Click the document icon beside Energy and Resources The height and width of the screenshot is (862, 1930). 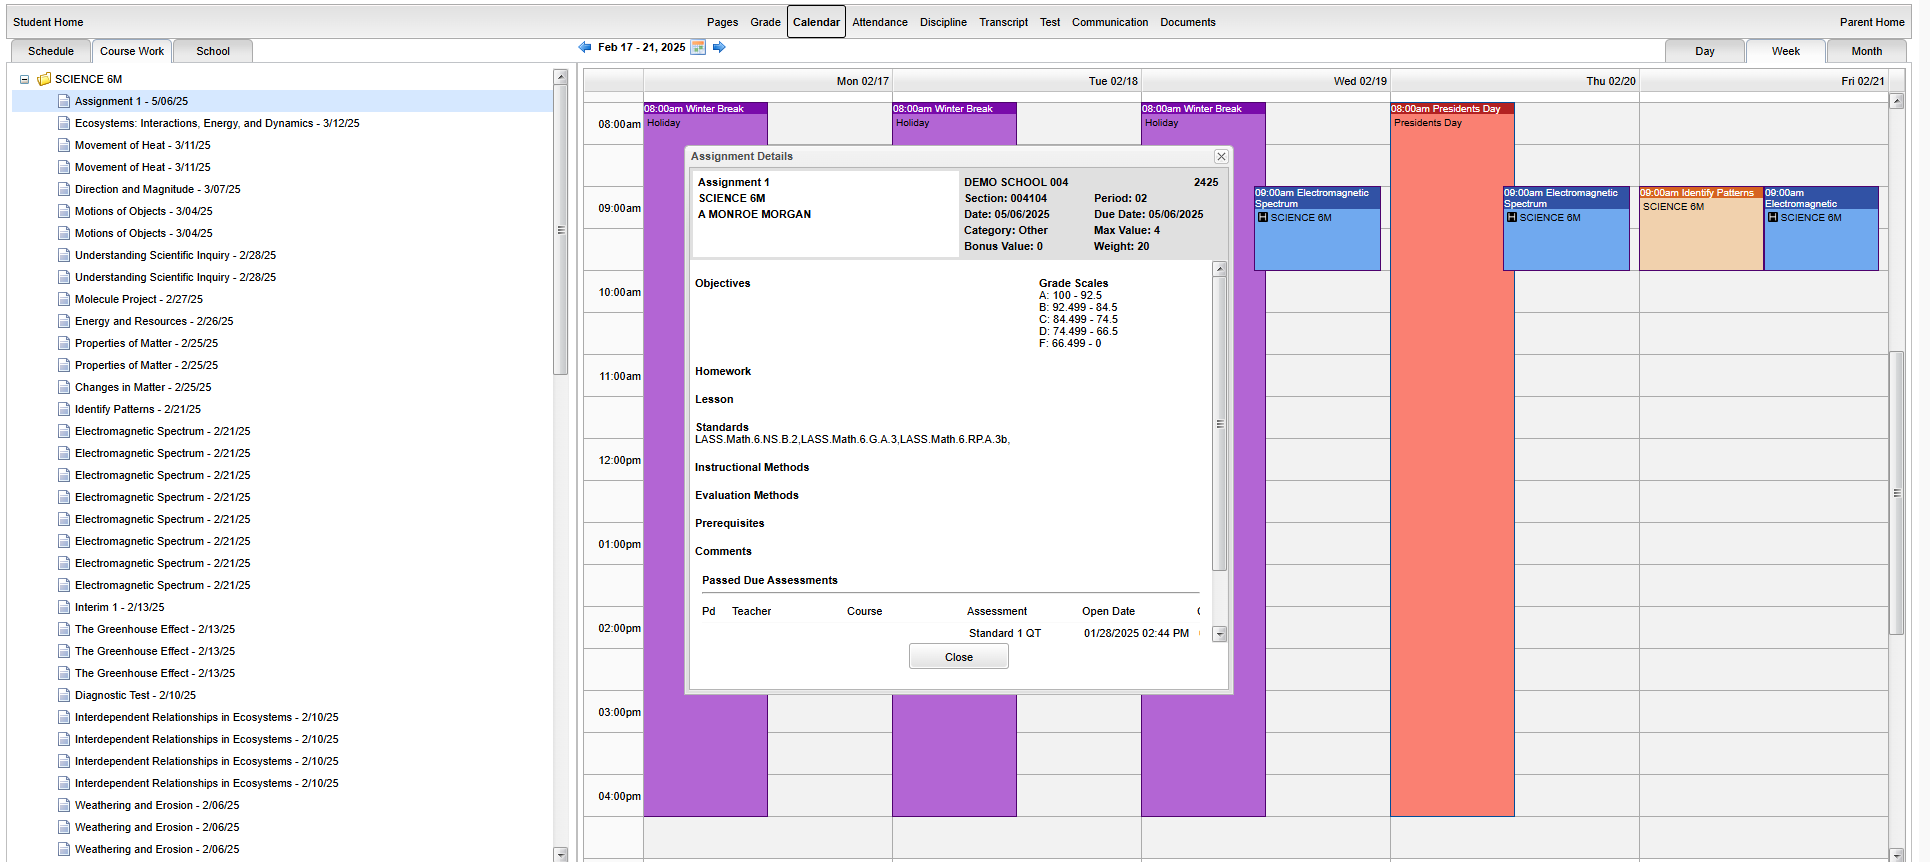64,321
